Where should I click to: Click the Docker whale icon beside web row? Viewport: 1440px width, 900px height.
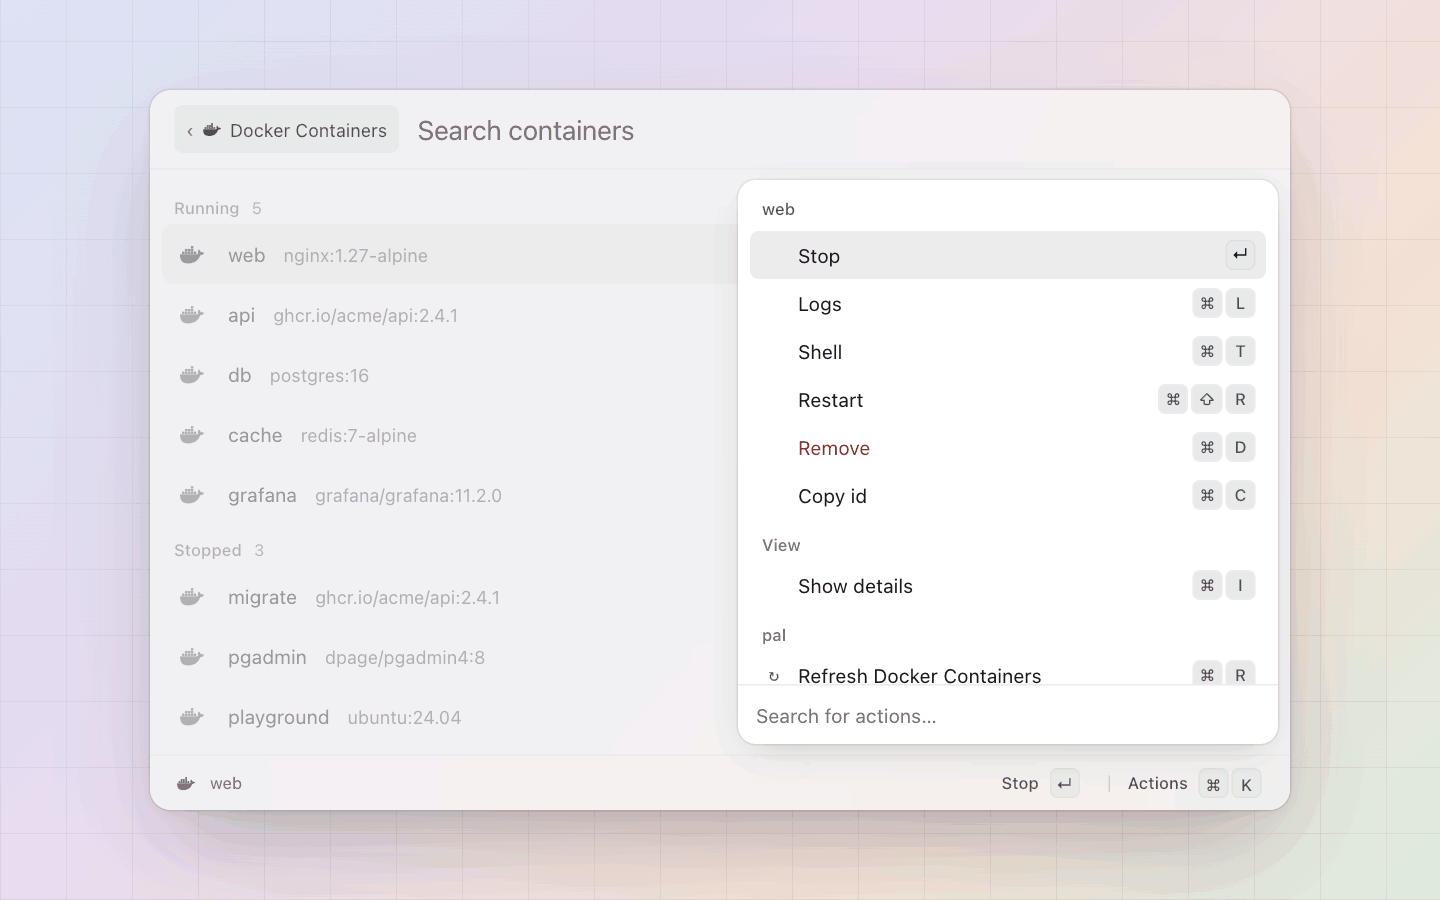click(192, 256)
